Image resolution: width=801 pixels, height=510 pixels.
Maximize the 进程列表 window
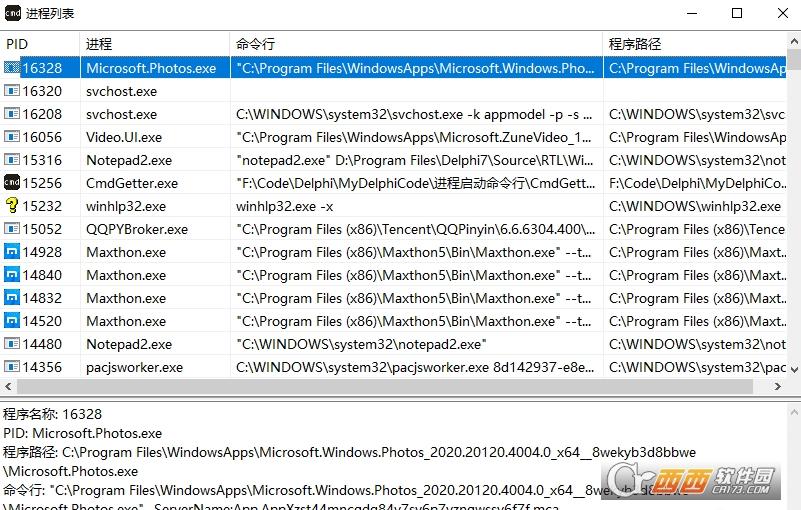pos(737,14)
